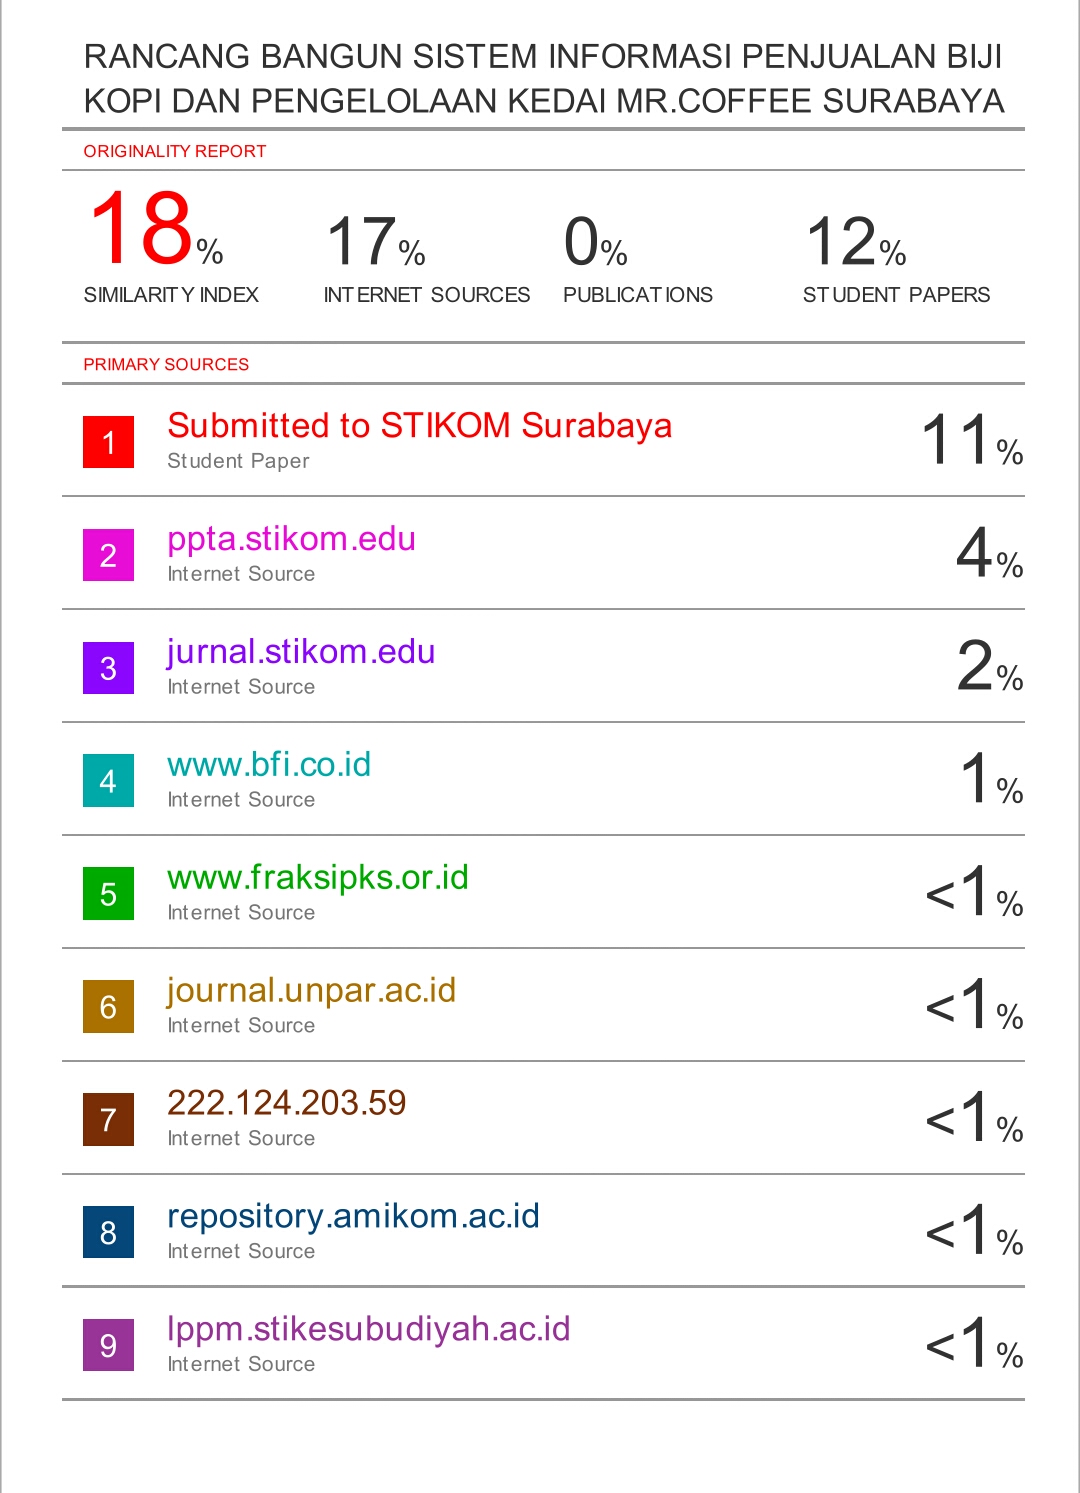Click the gold number 6 source badge
Screen dimensions: 1080x1493
click(108, 1007)
